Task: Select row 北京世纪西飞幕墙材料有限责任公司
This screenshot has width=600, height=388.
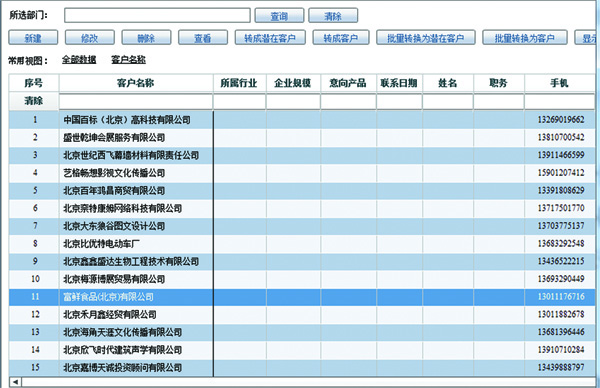Action: coord(302,155)
